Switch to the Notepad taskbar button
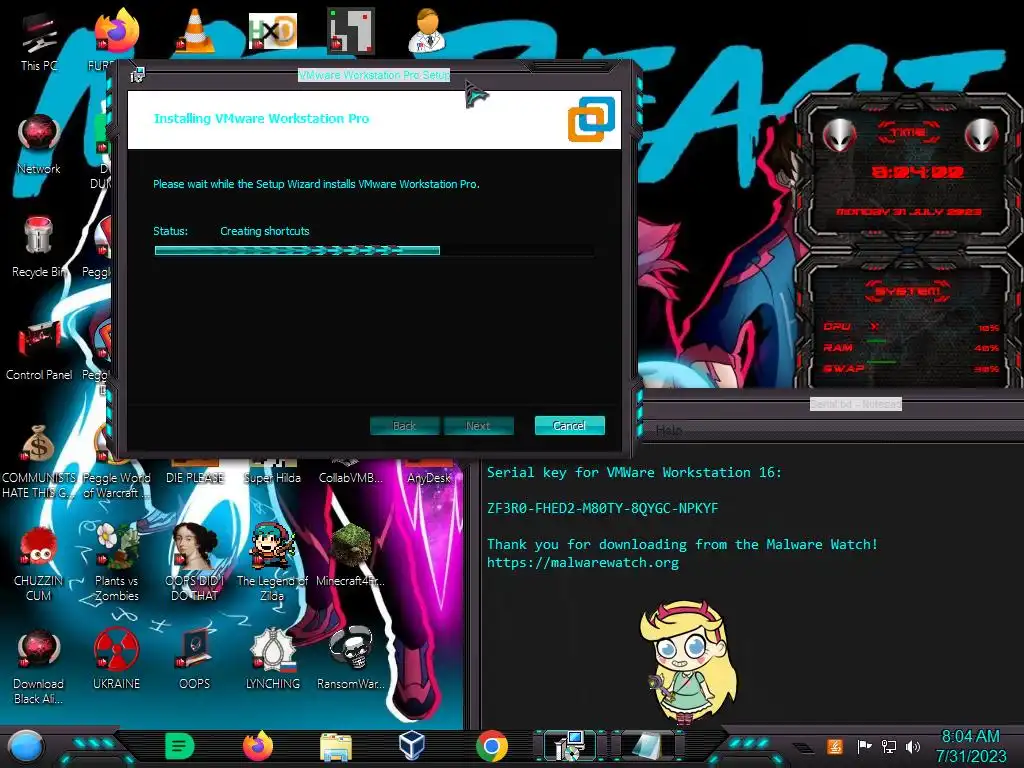Screen dimensions: 1024x768 pos(647,746)
